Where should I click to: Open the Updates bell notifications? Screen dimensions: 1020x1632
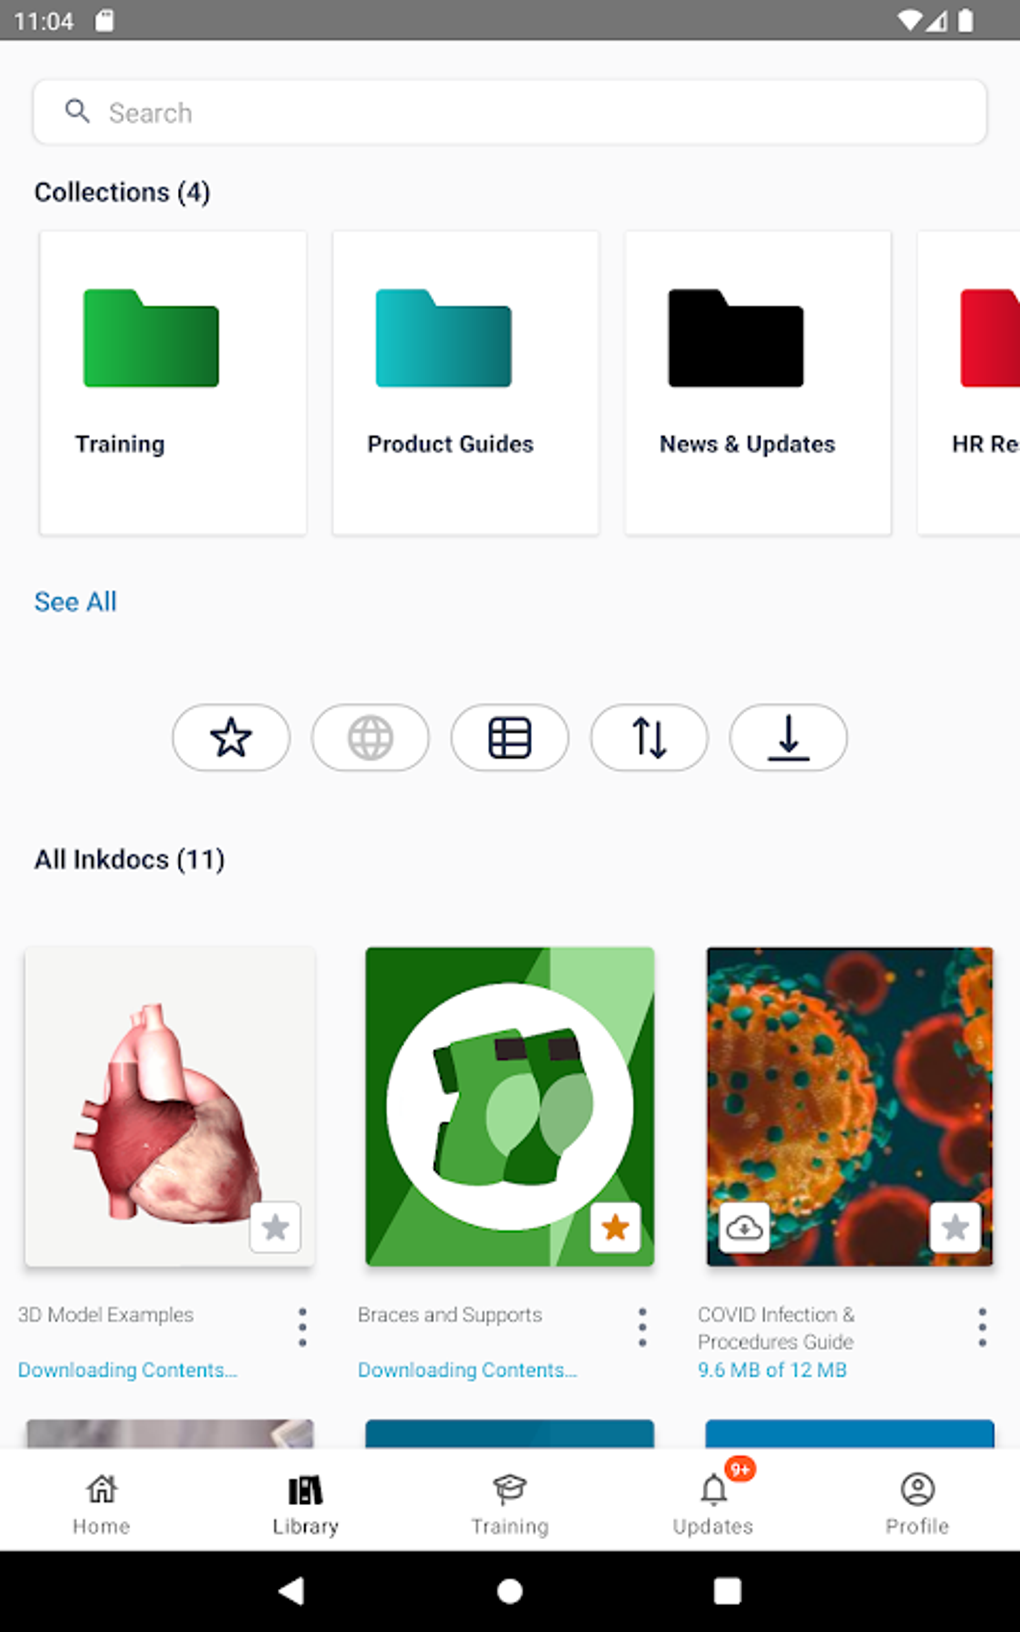pos(713,1502)
